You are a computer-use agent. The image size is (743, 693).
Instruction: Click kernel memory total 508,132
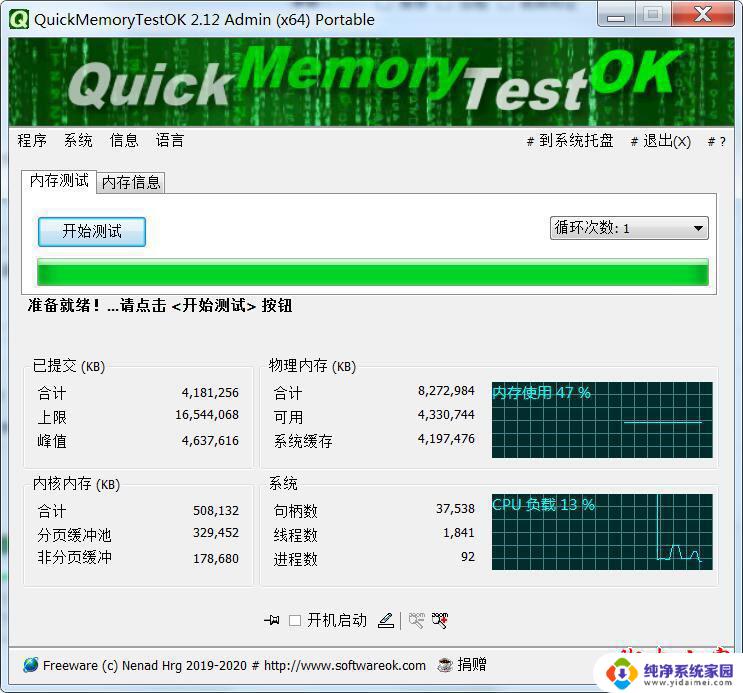pyautogui.click(x=216, y=511)
